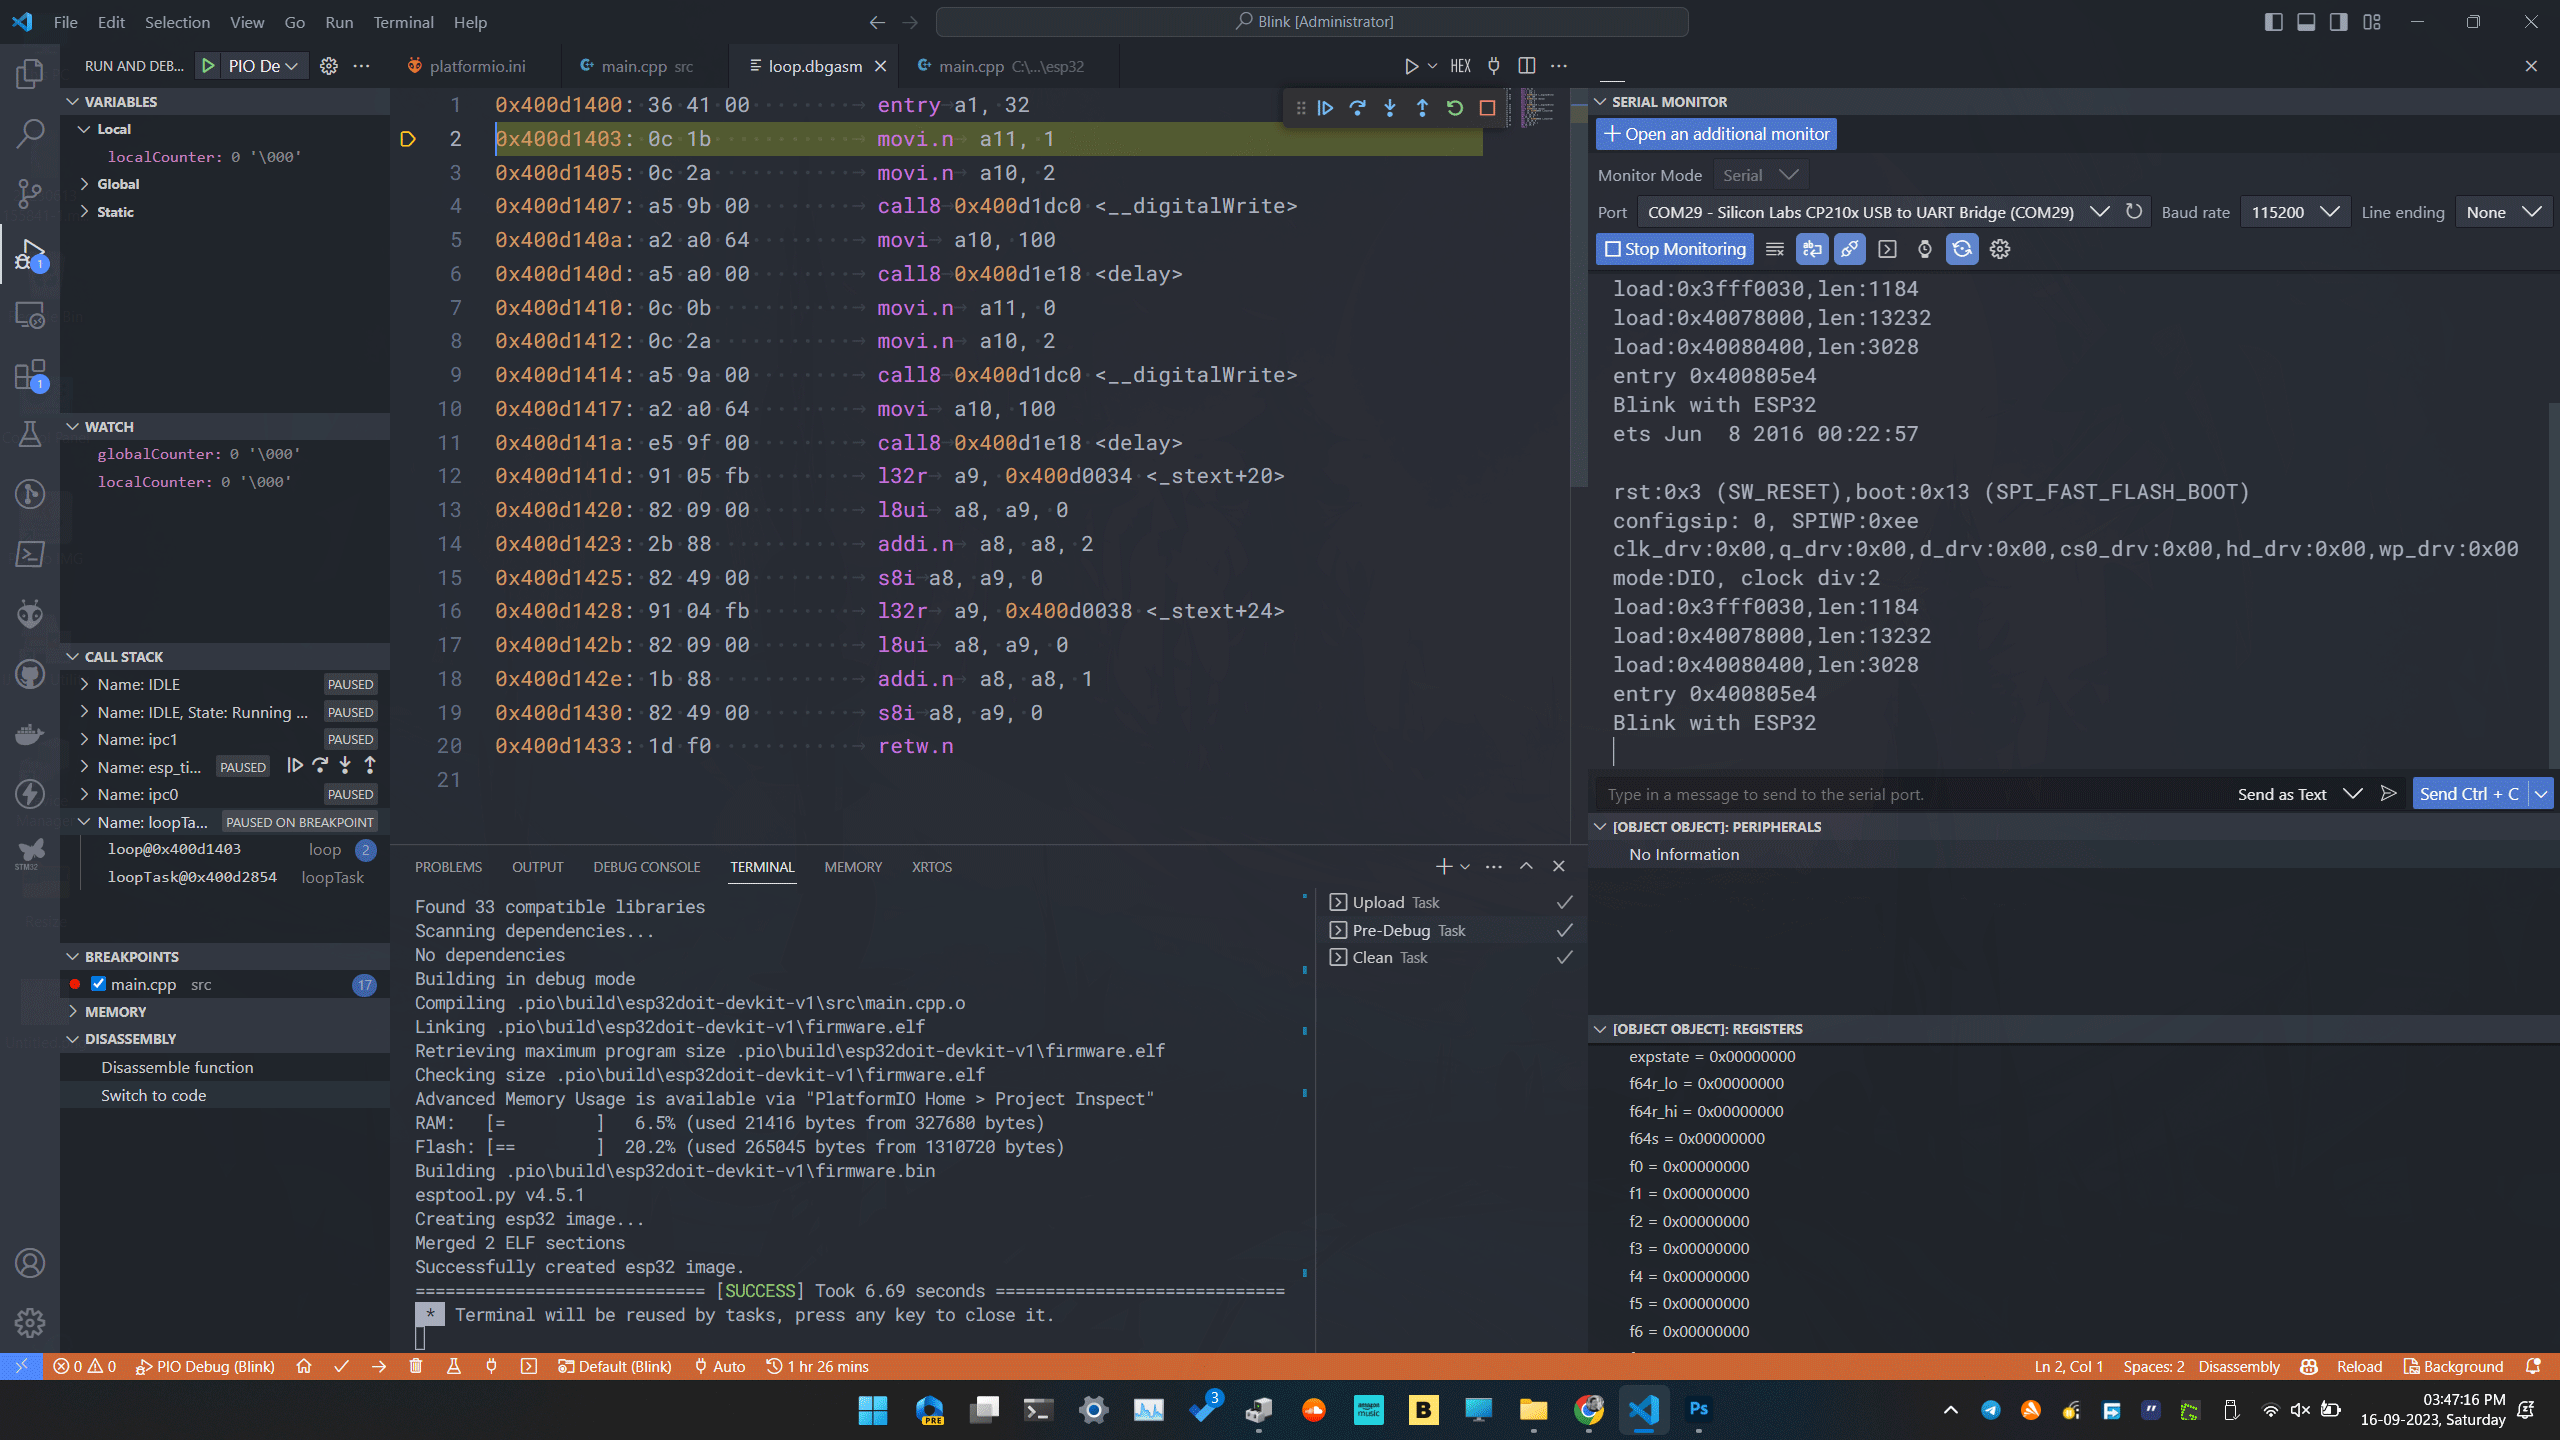Switch to XRTOS panel tab

point(931,867)
